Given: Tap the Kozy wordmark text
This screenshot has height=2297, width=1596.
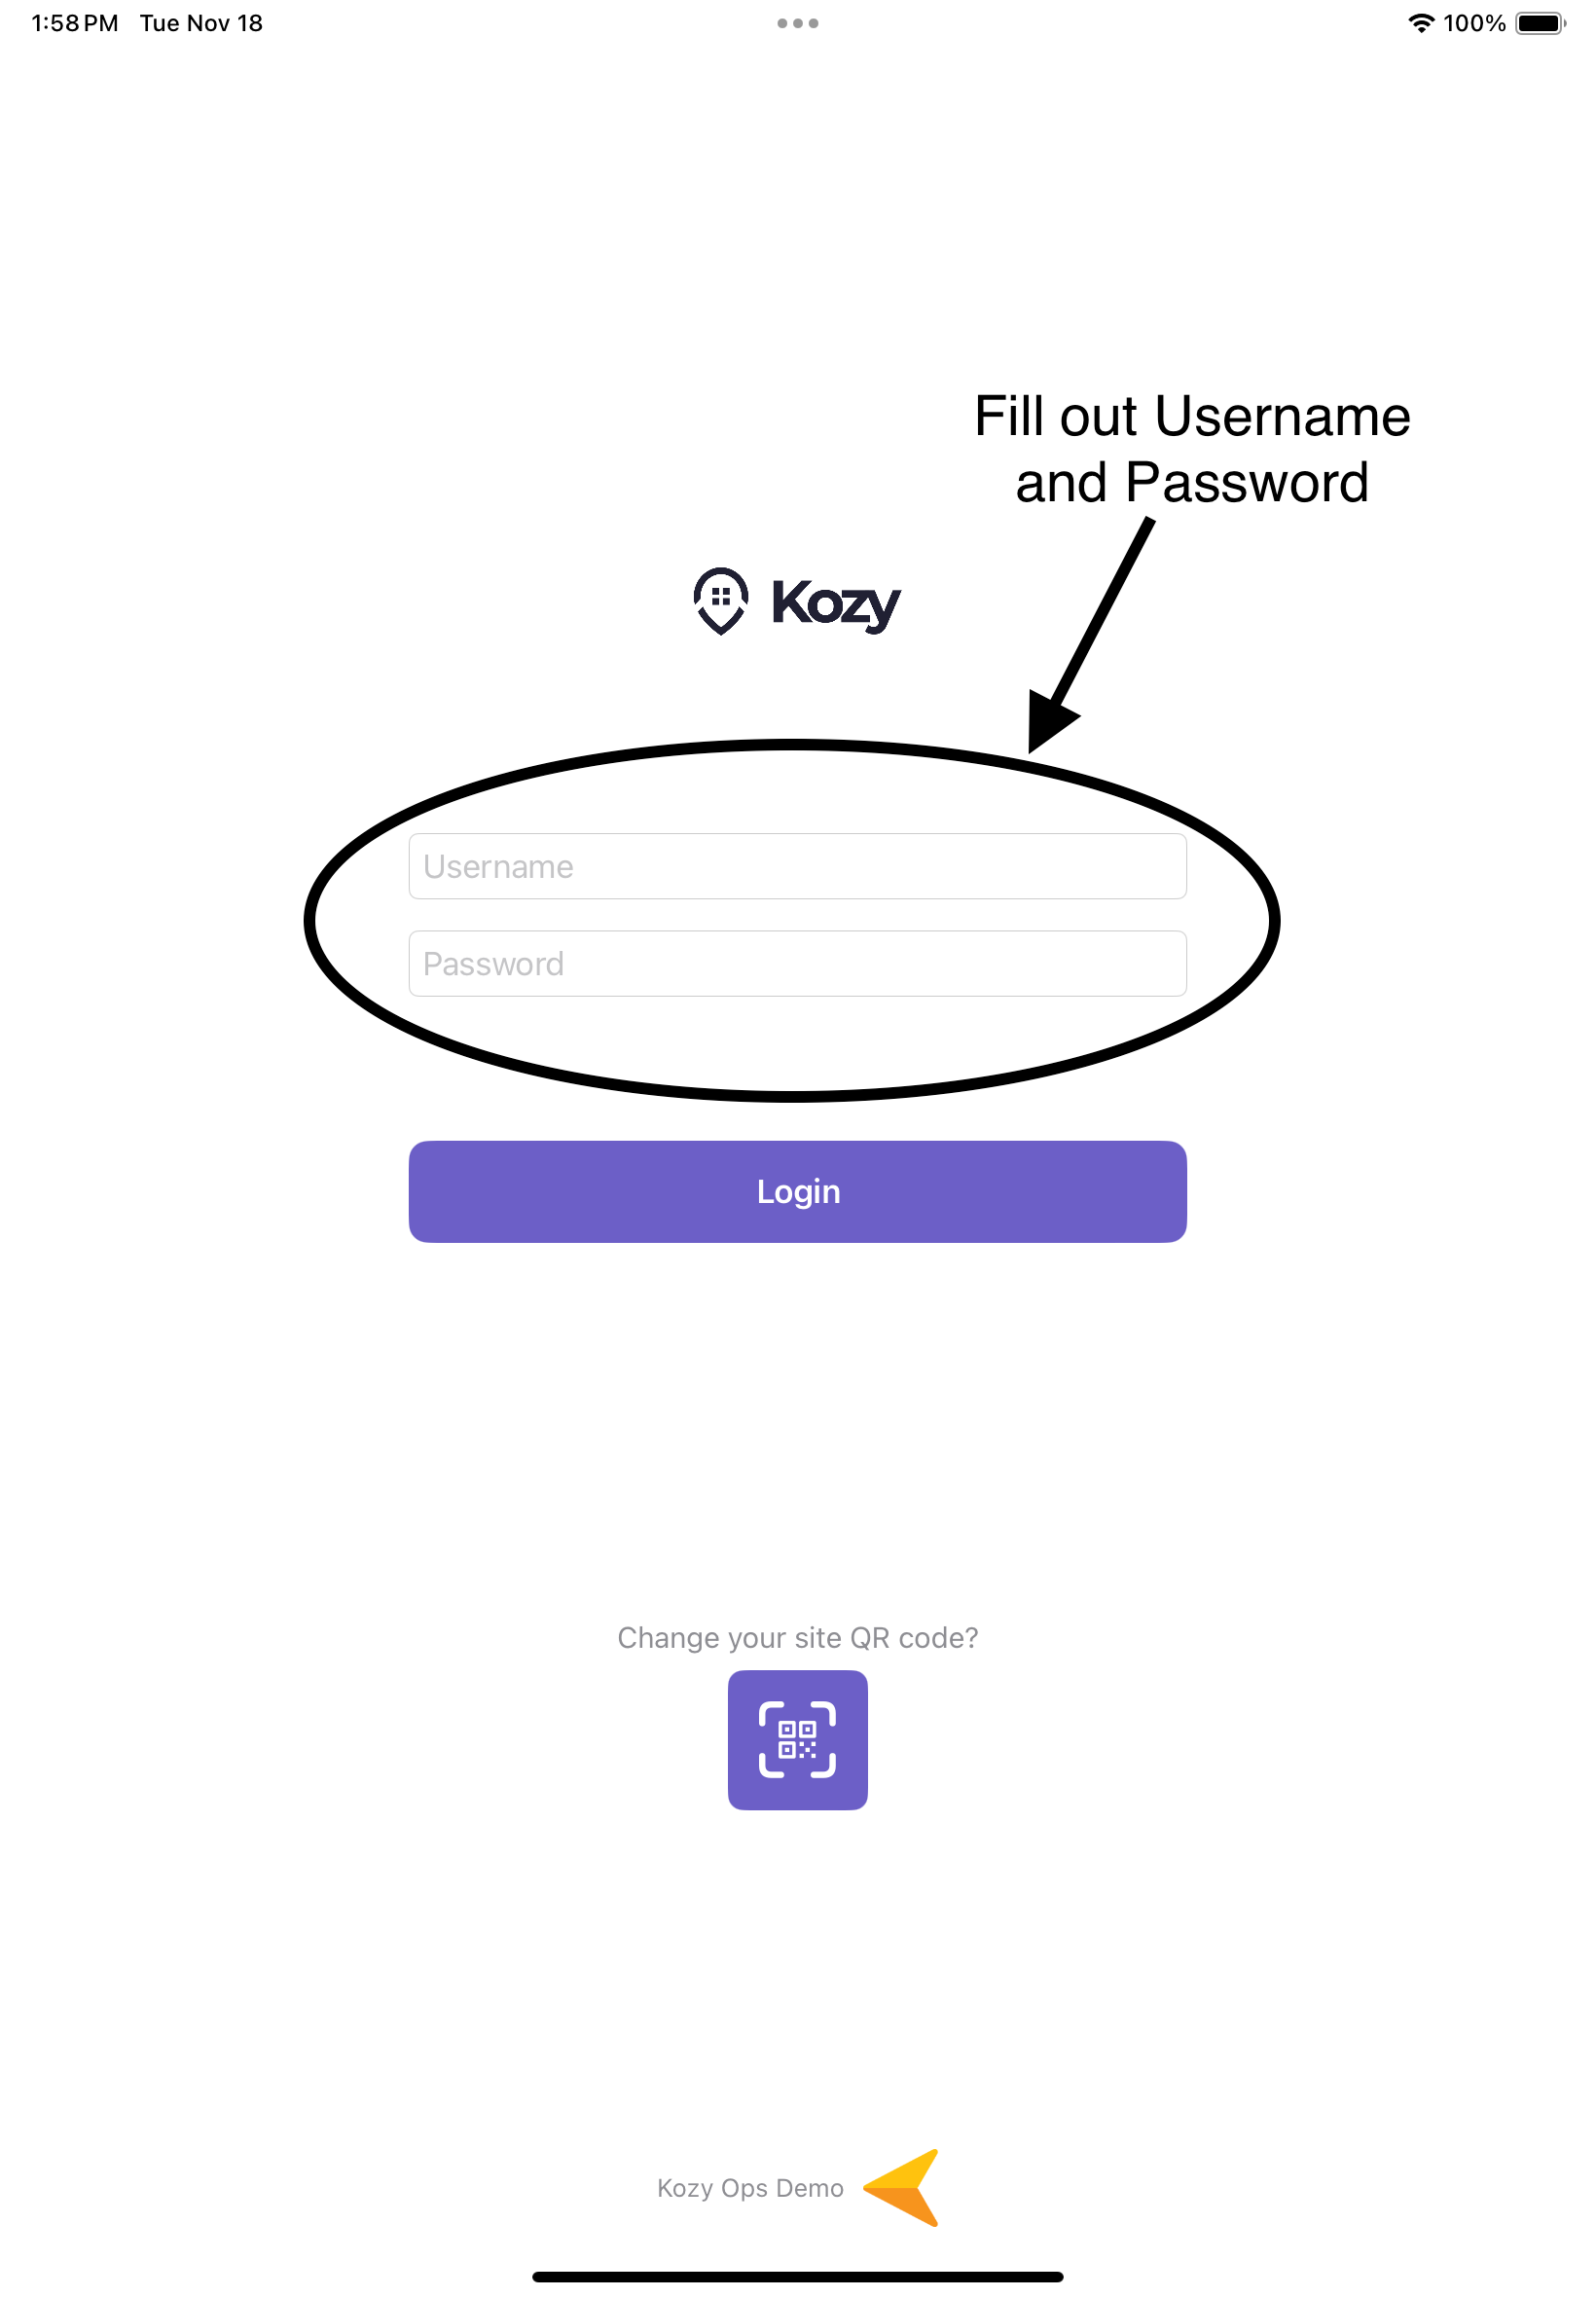Looking at the screenshot, I should tap(836, 603).
